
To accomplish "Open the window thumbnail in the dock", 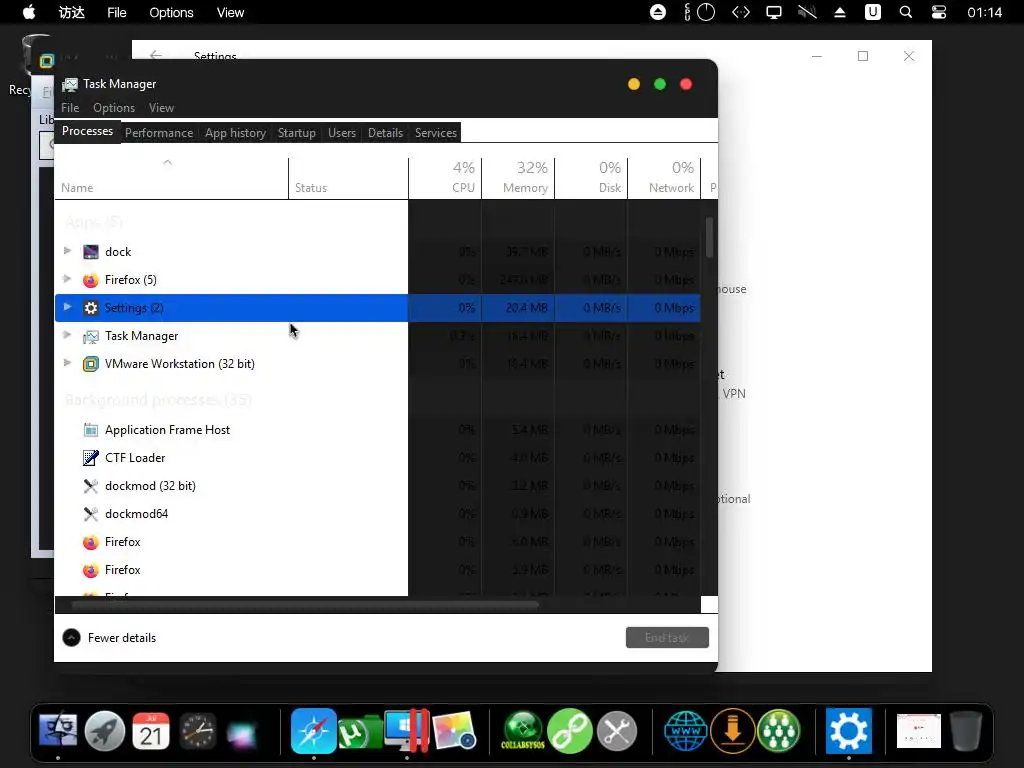I will (918, 731).
